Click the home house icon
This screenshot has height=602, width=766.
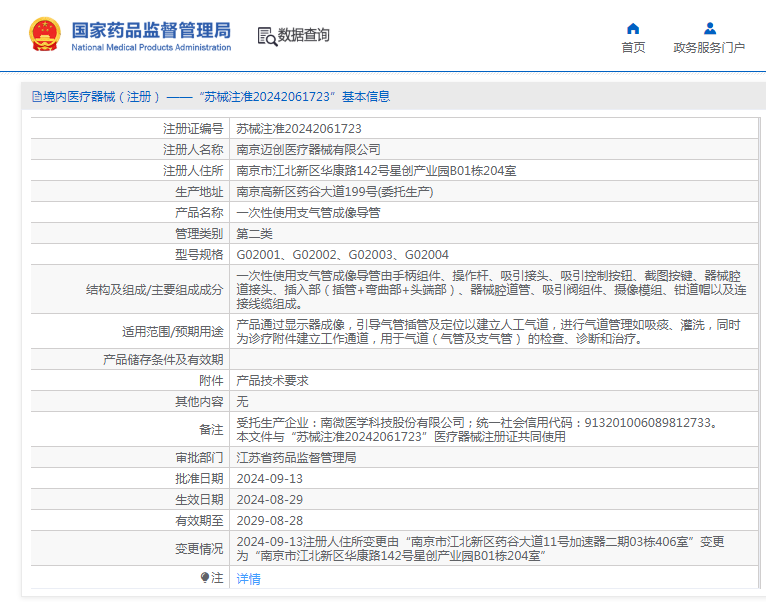[x=632, y=28]
